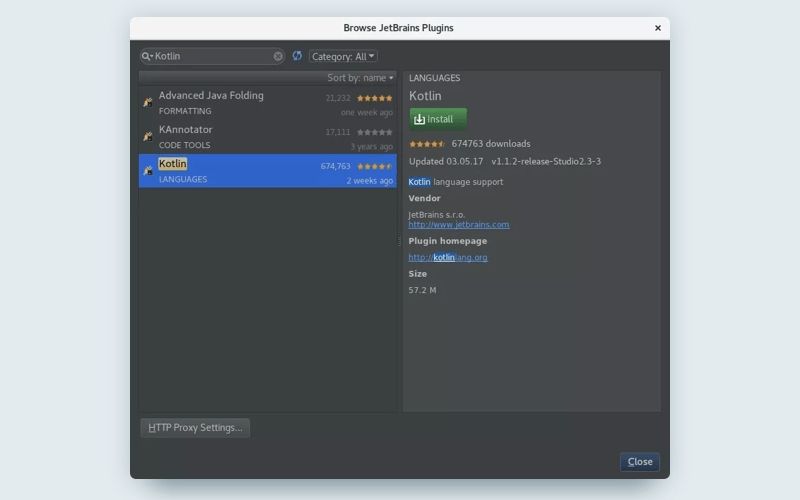
Task: Open the Category: All dropdown
Action: click(x=343, y=56)
